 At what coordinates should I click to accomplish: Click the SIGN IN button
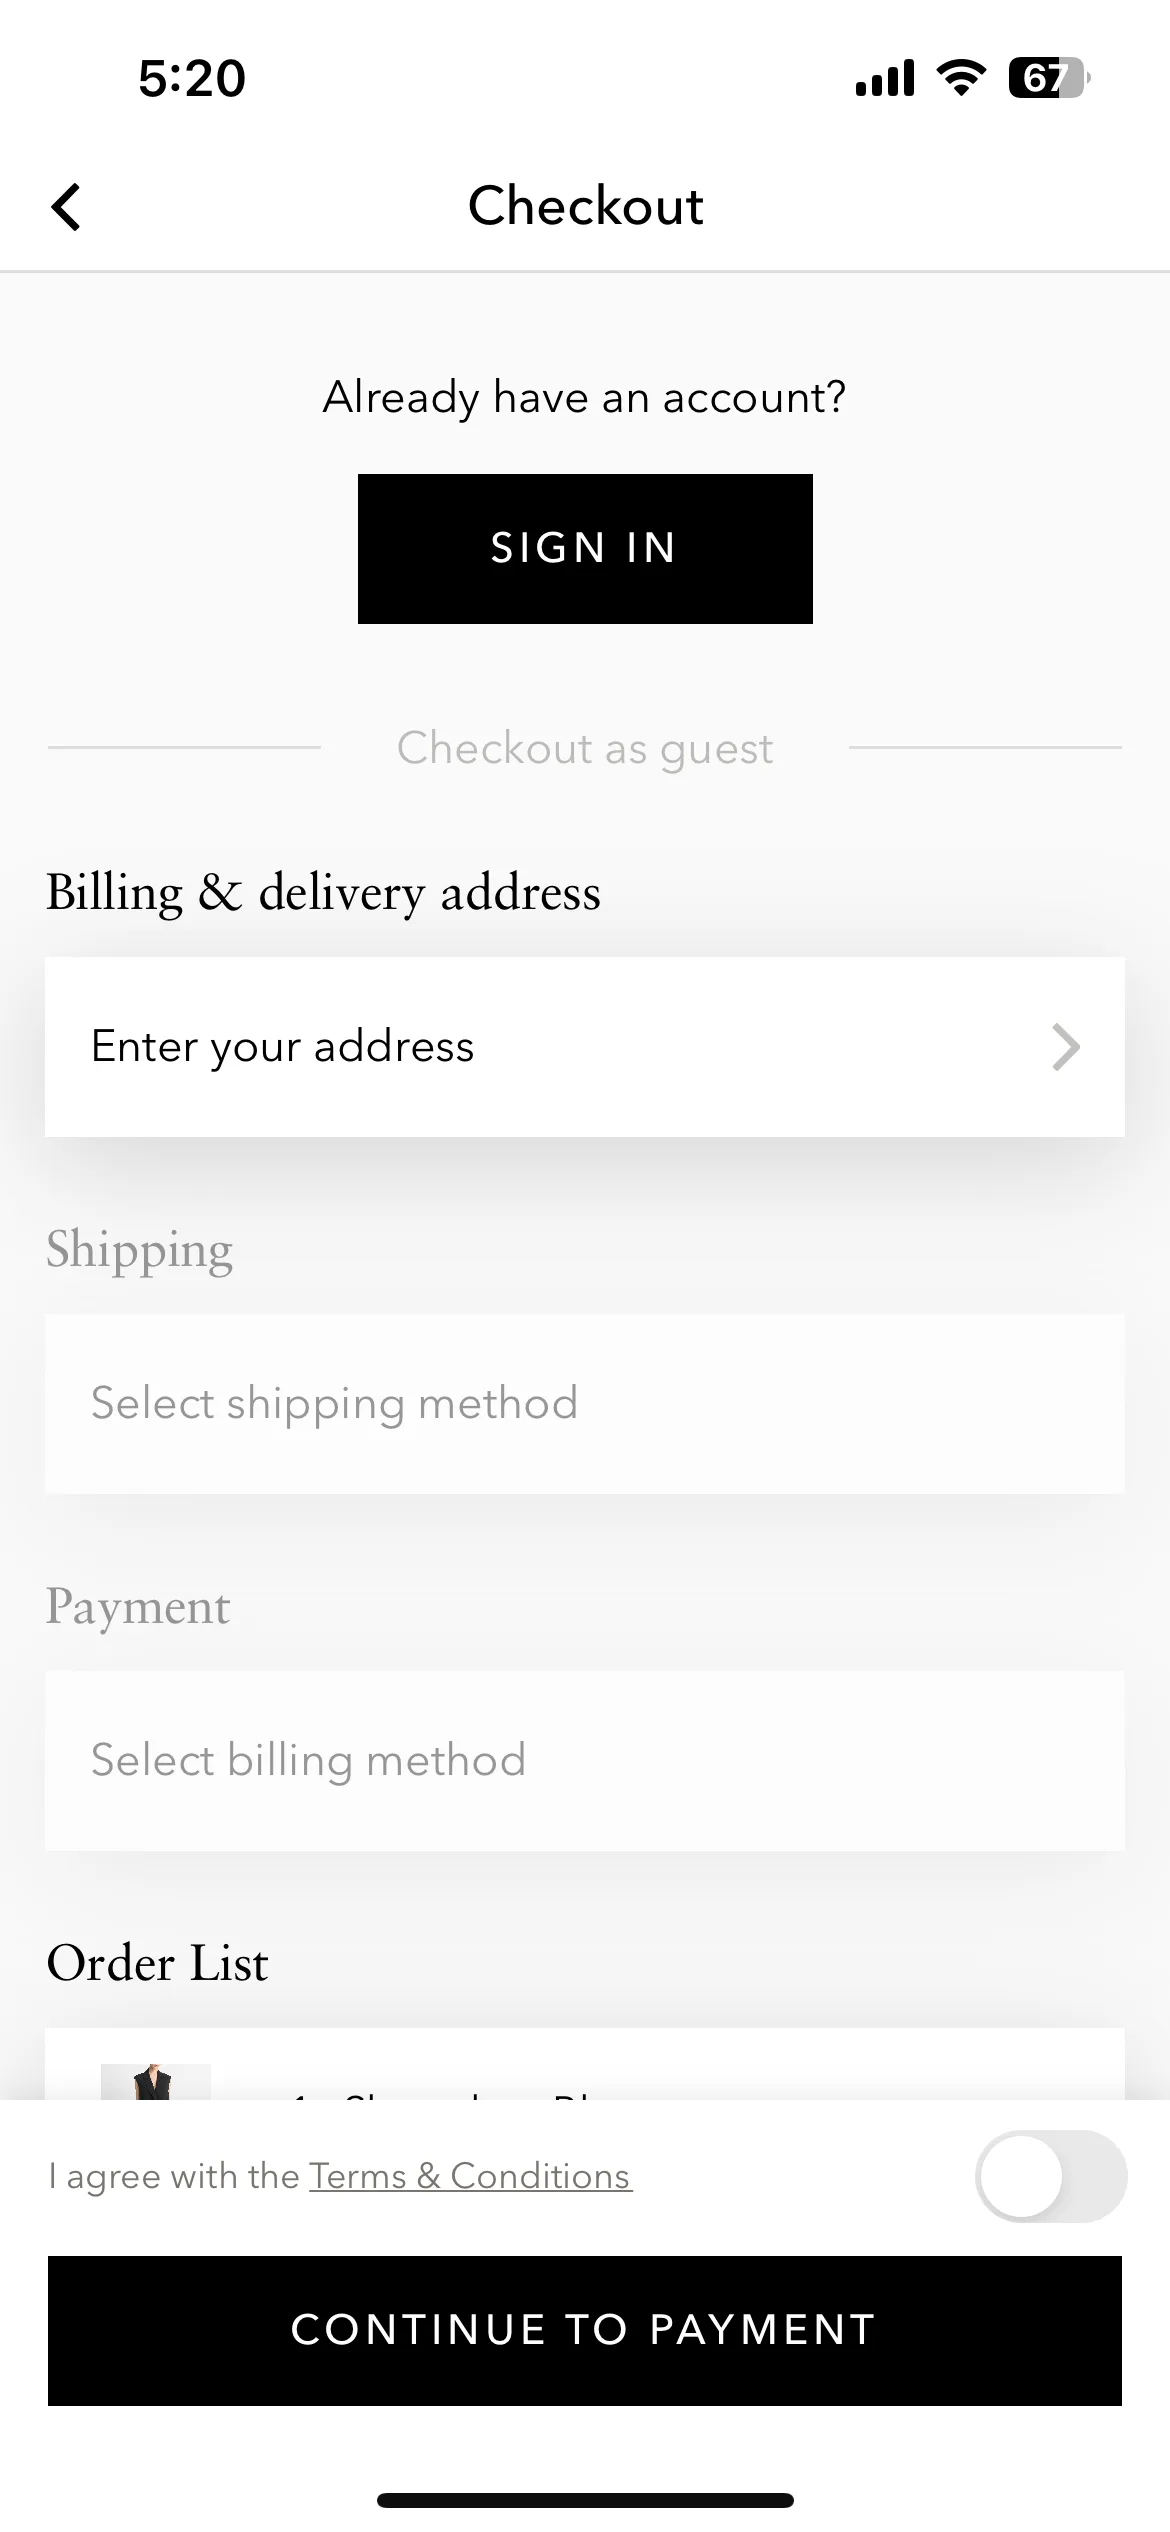point(585,549)
